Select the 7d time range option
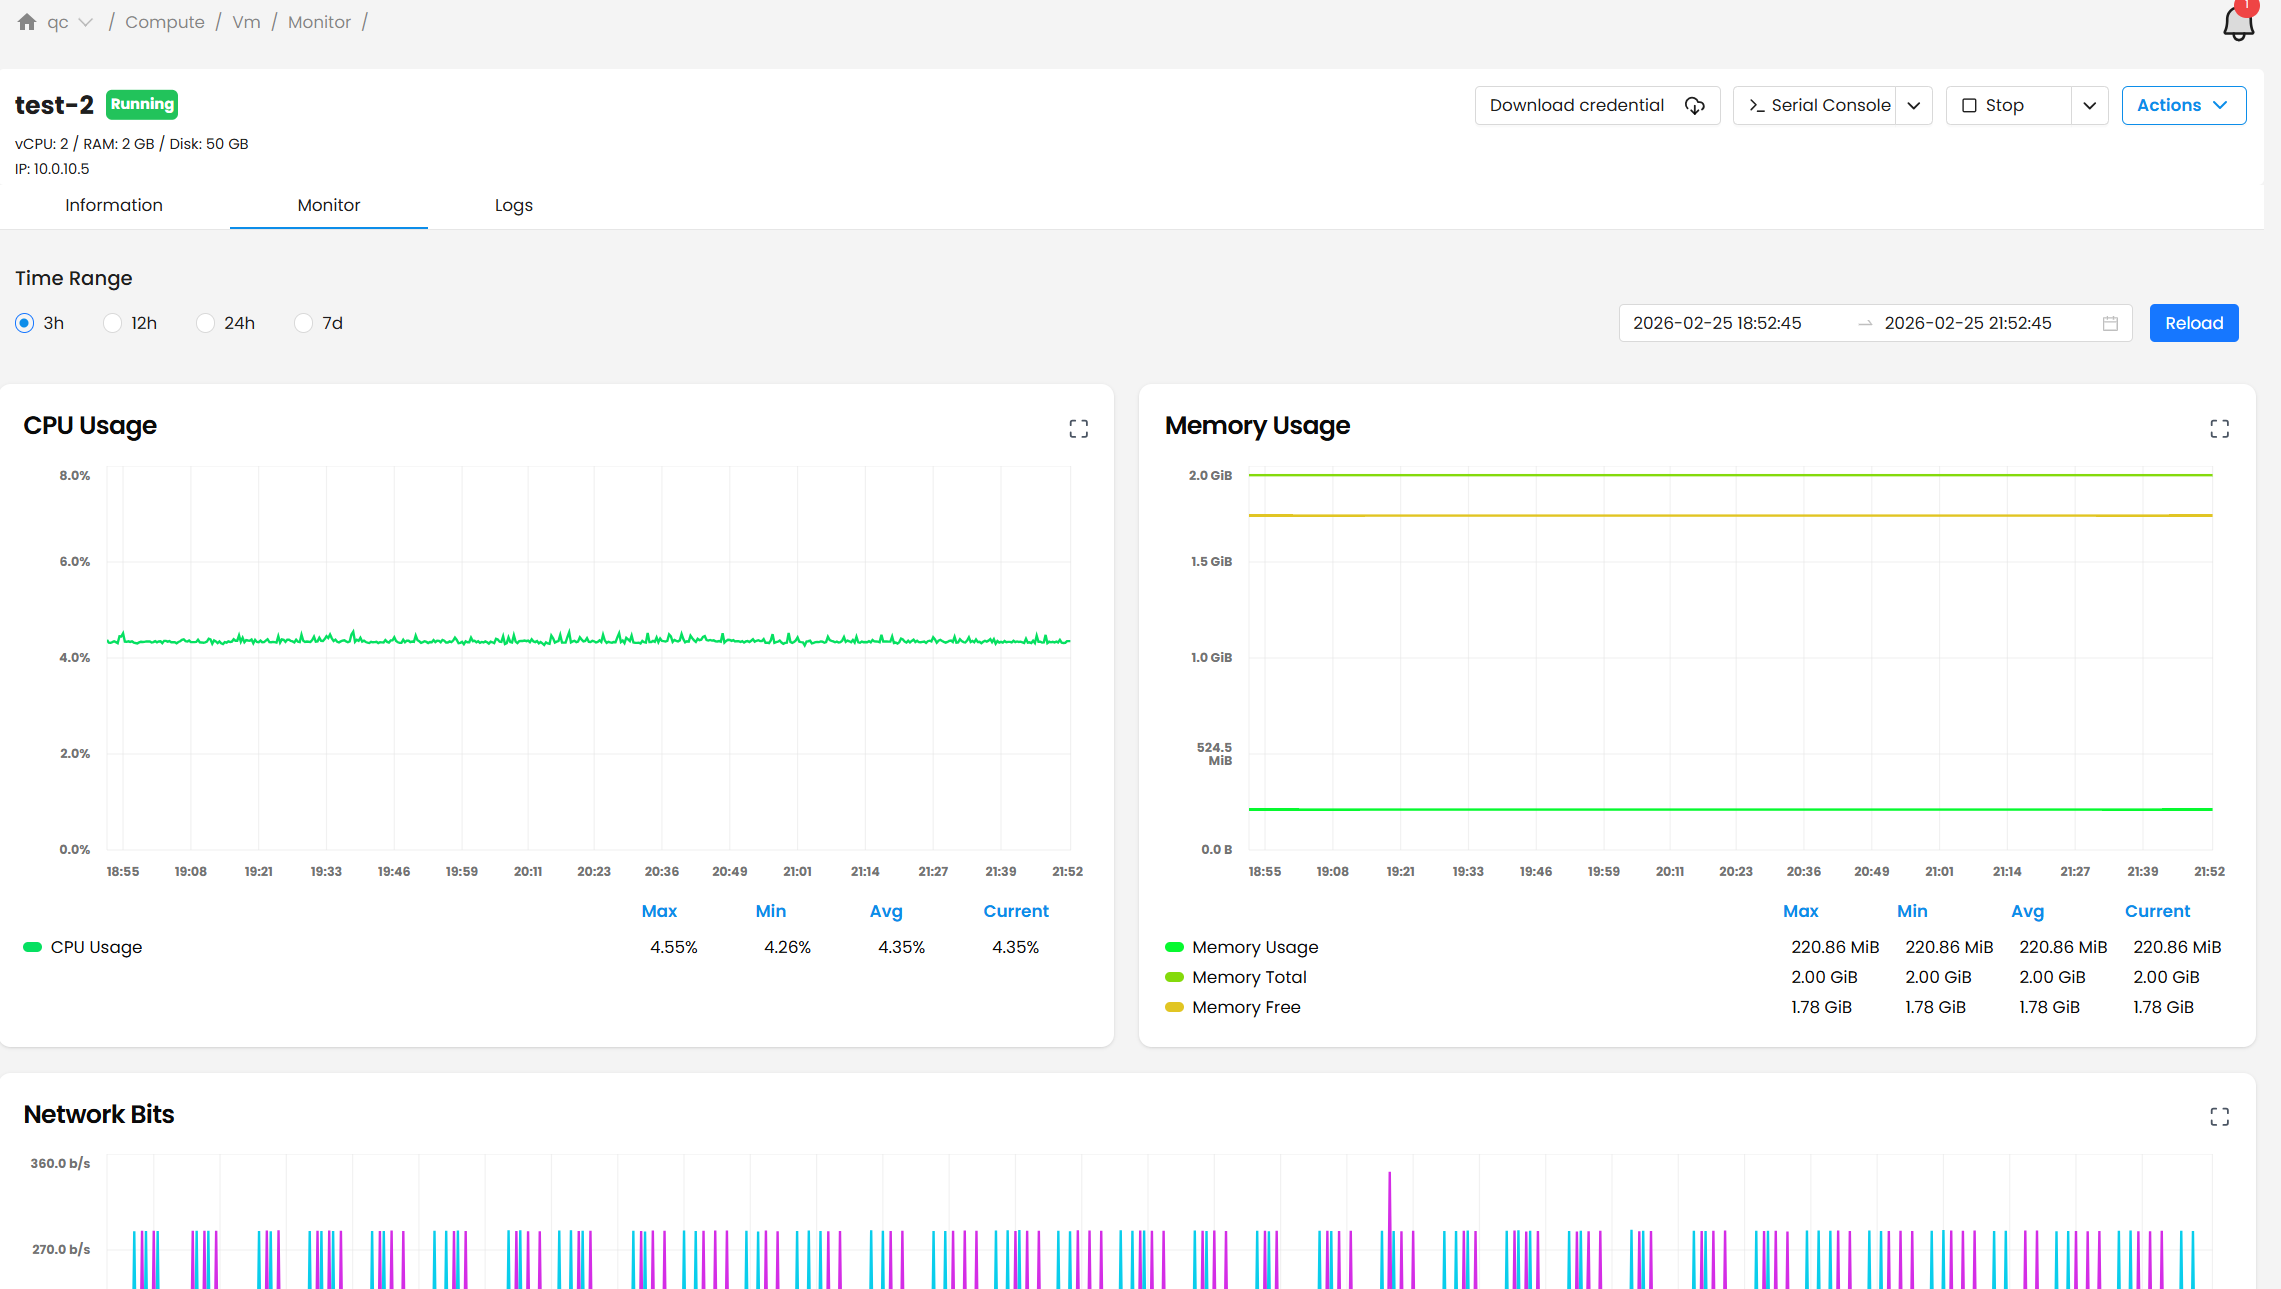This screenshot has height=1289, width=2281. click(304, 323)
